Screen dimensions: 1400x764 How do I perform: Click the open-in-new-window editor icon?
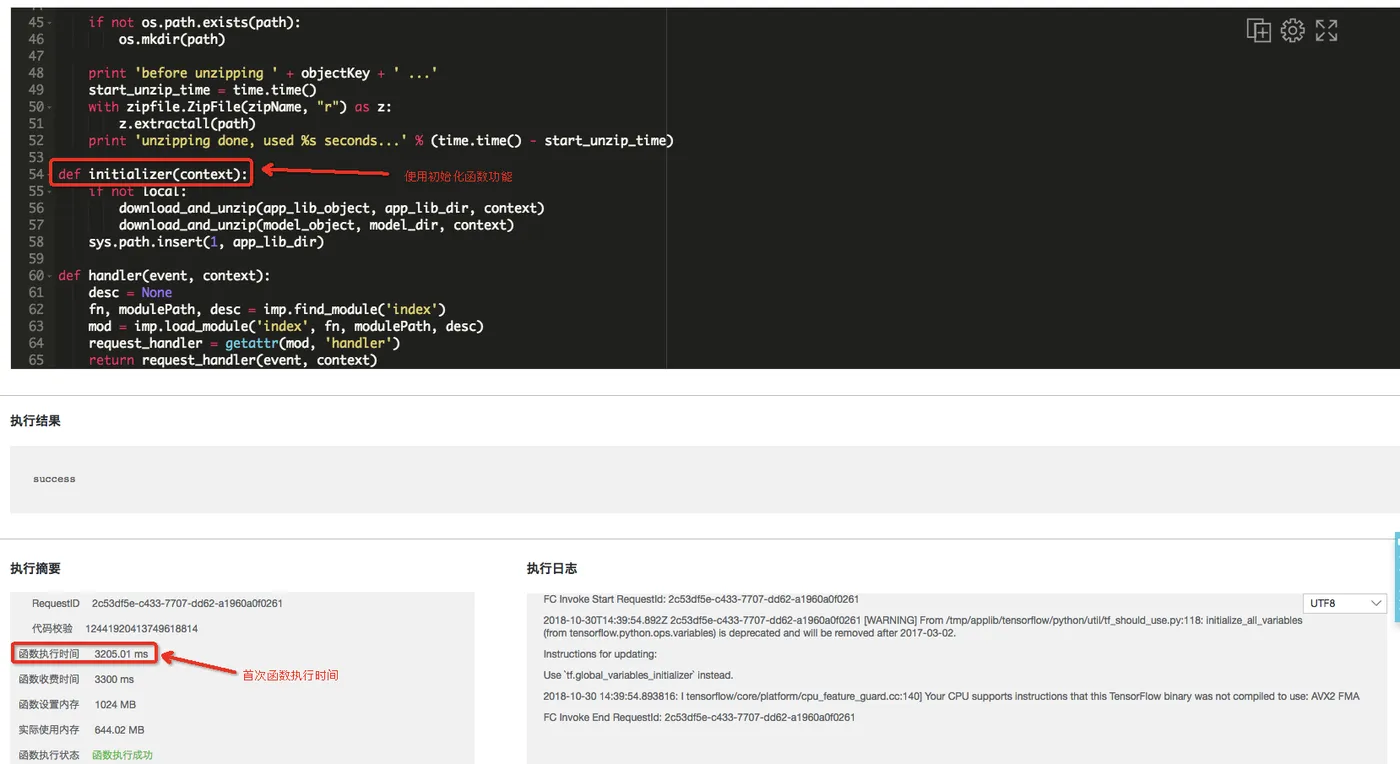[x=1258, y=31]
